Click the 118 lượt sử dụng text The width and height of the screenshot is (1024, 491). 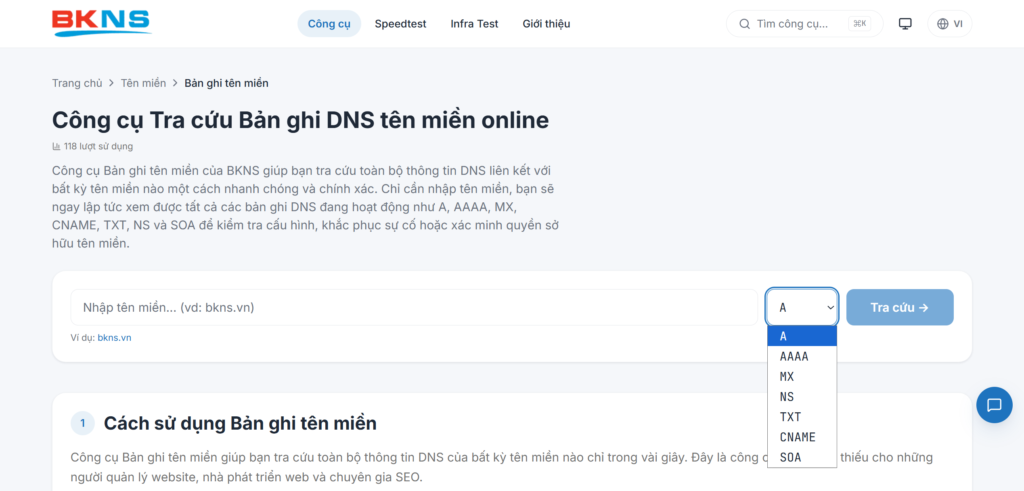pos(98,146)
